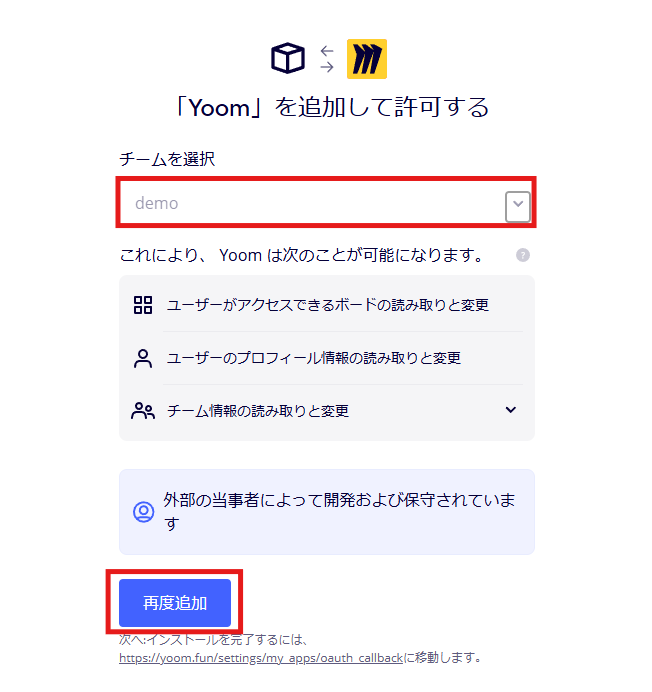This screenshot has height=692, width=652.
Task: Click the「Yoom」を追加して許可する heading
Action: [x=332, y=107]
